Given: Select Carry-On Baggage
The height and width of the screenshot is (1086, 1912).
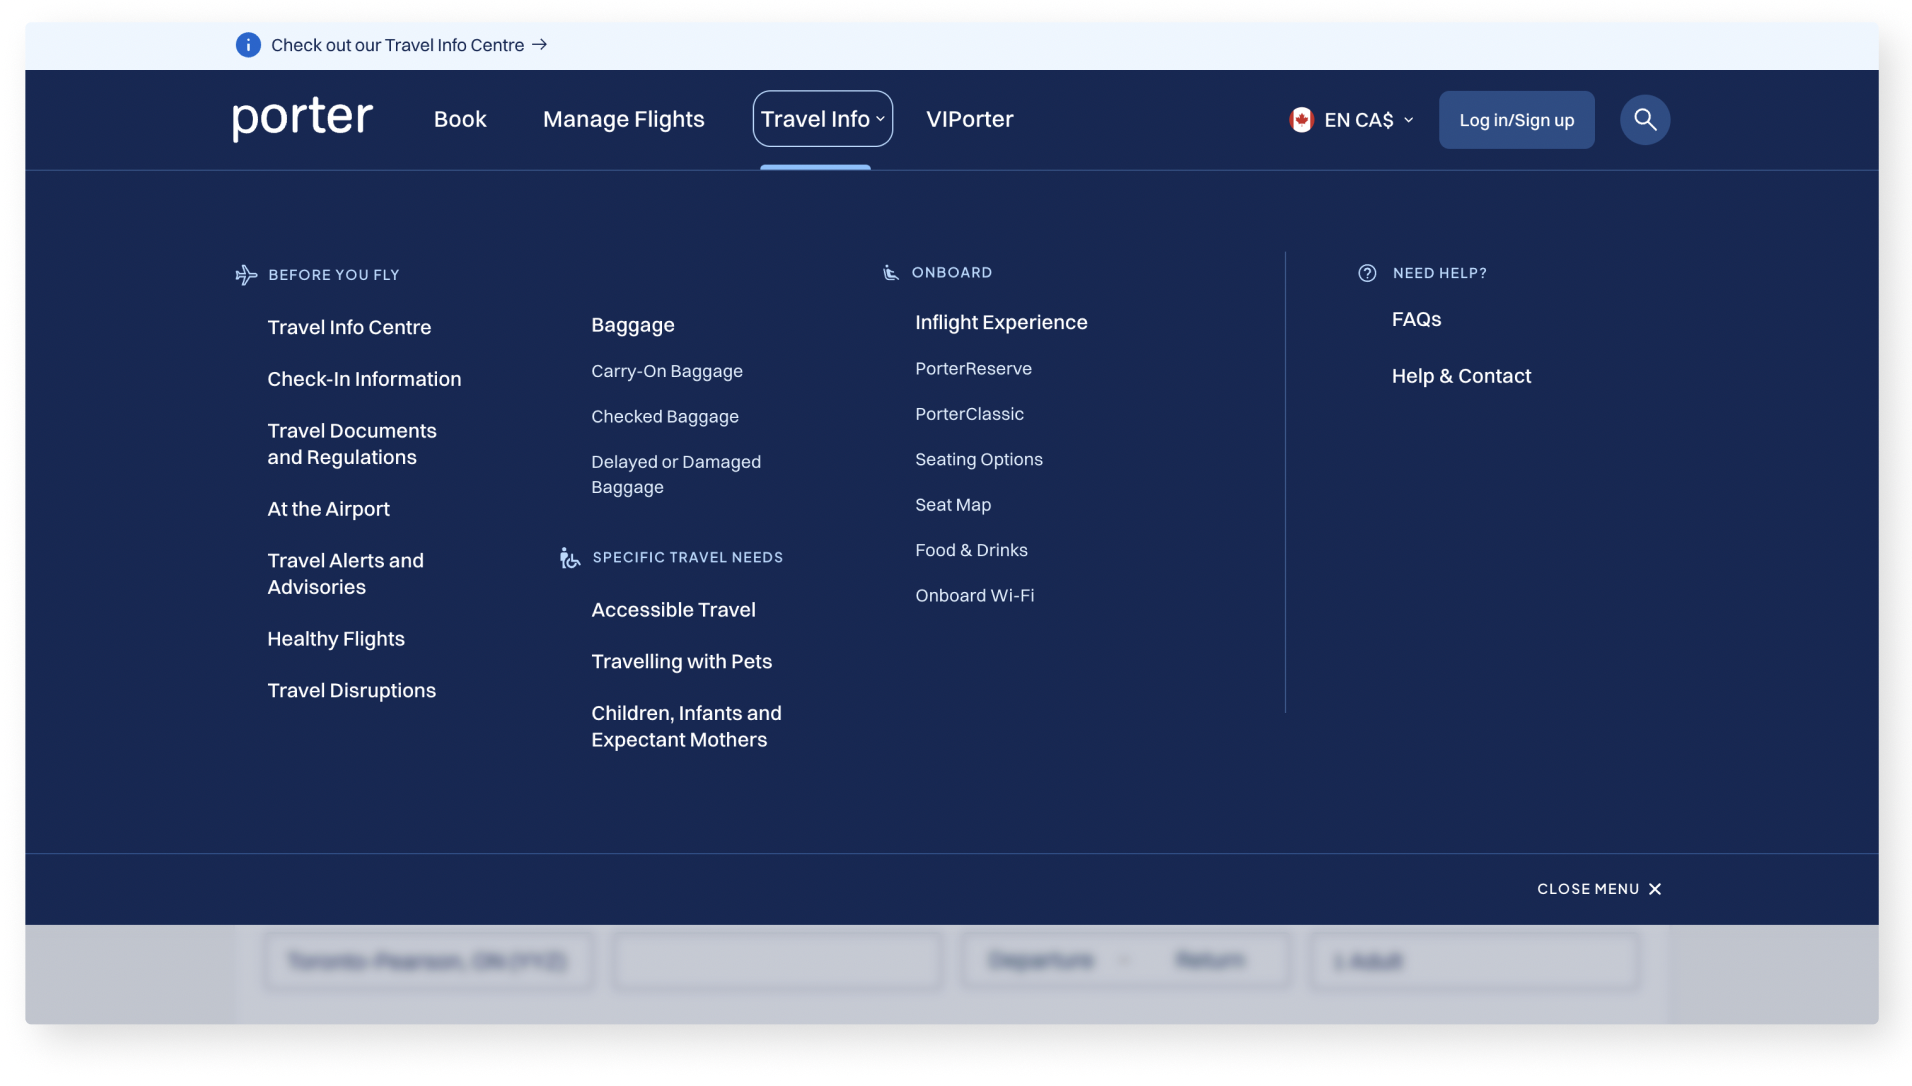Looking at the screenshot, I should (667, 371).
